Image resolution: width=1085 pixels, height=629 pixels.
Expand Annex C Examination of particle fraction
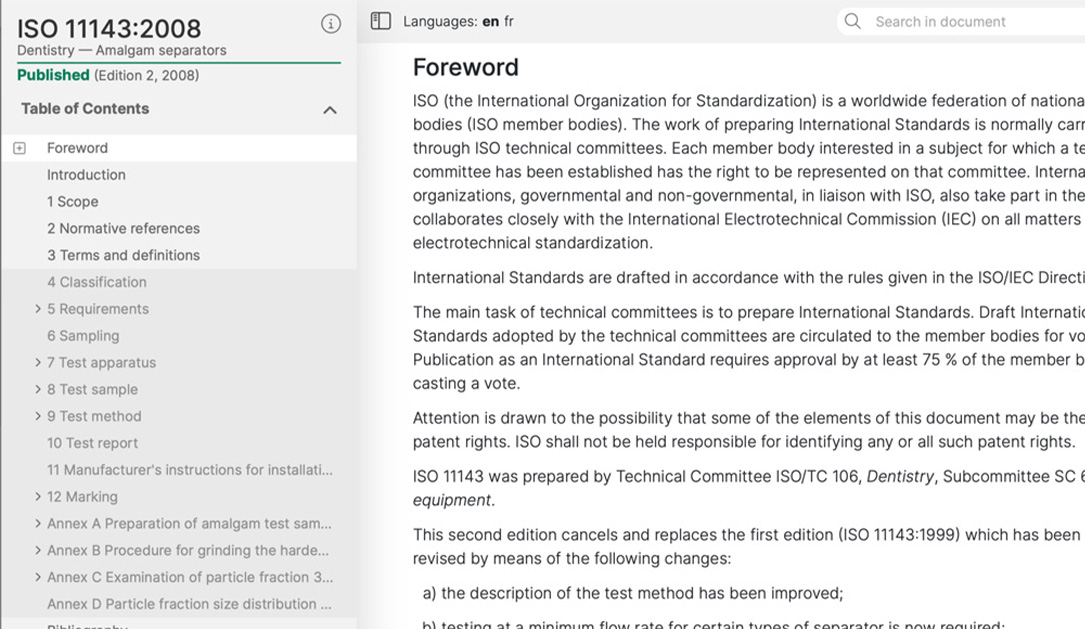click(x=37, y=577)
